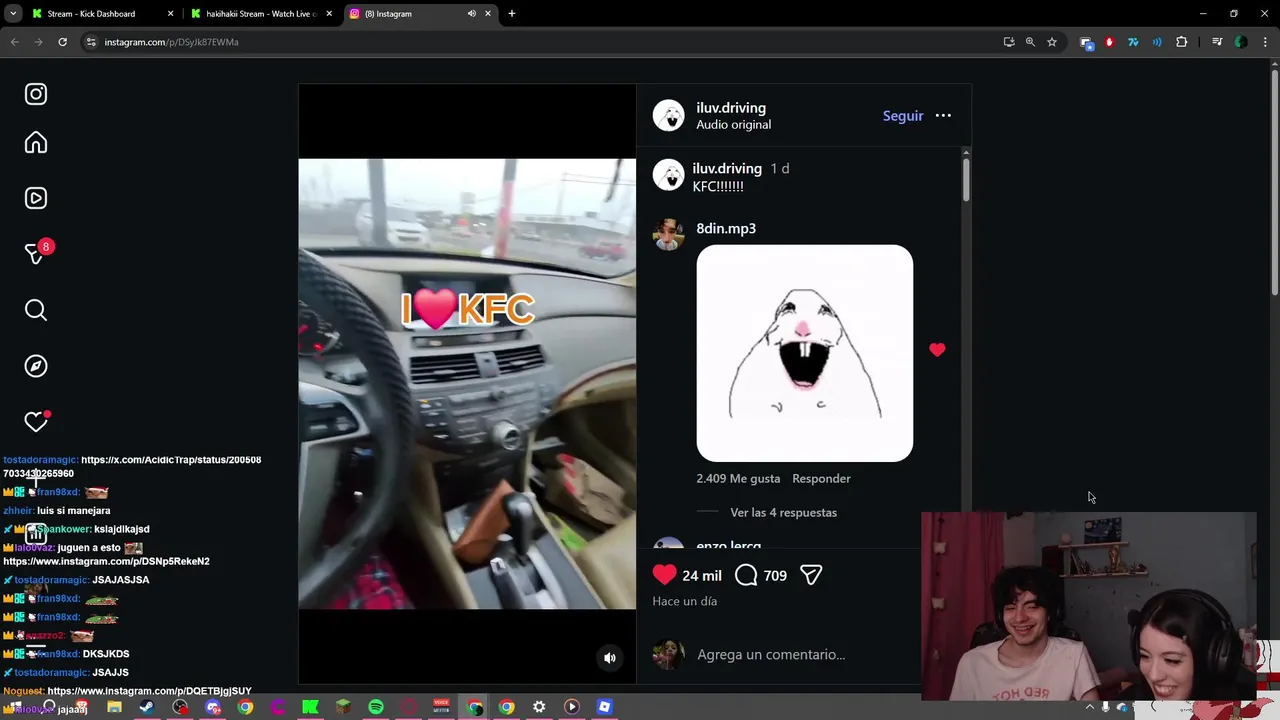Screen dimensions: 1280x720
Task: Reload the page
Action: [x=62, y=42]
